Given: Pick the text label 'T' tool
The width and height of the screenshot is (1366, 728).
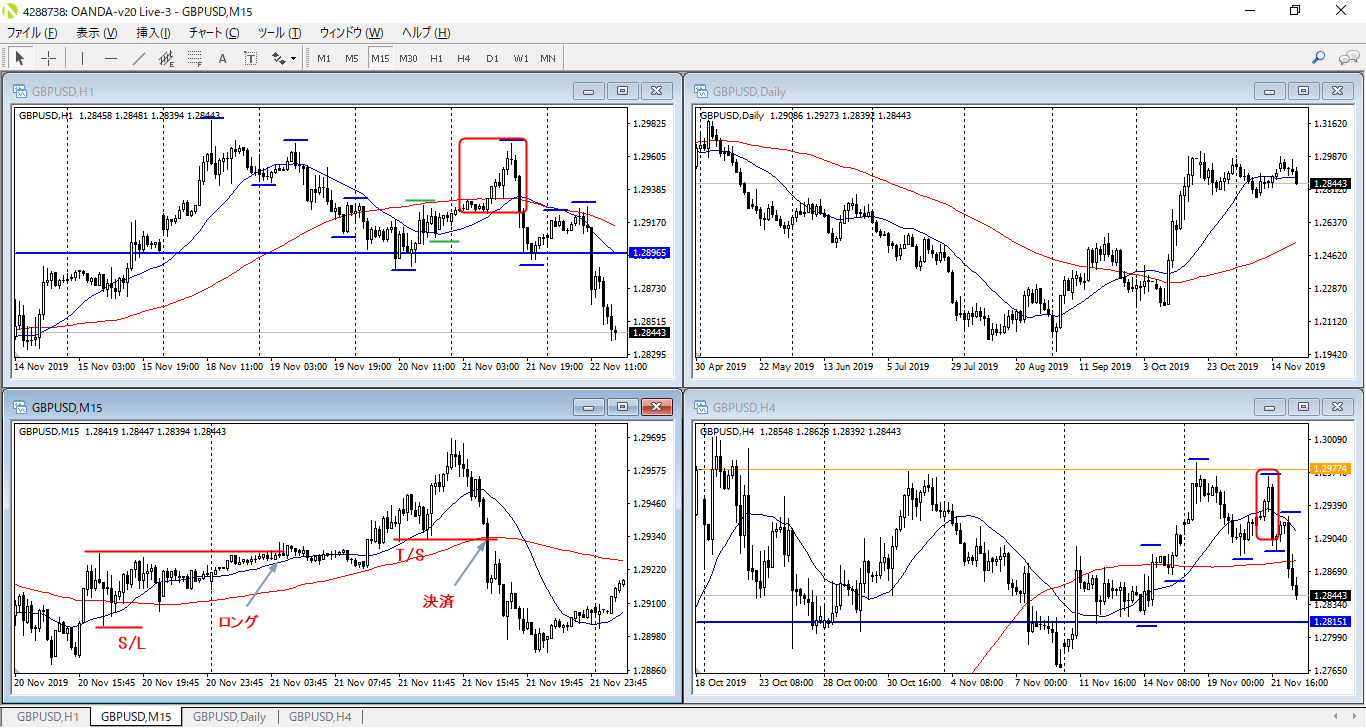Looking at the screenshot, I should click(x=250, y=58).
